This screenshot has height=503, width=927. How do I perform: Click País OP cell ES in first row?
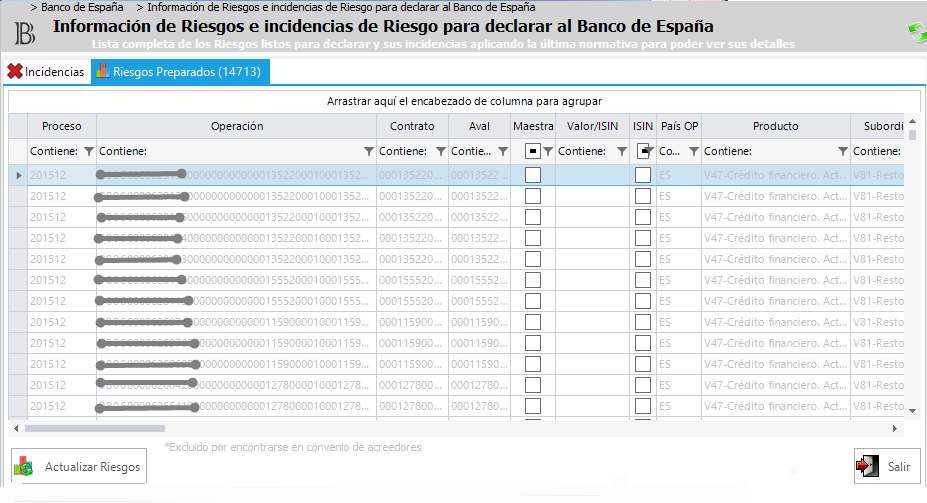click(x=679, y=175)
